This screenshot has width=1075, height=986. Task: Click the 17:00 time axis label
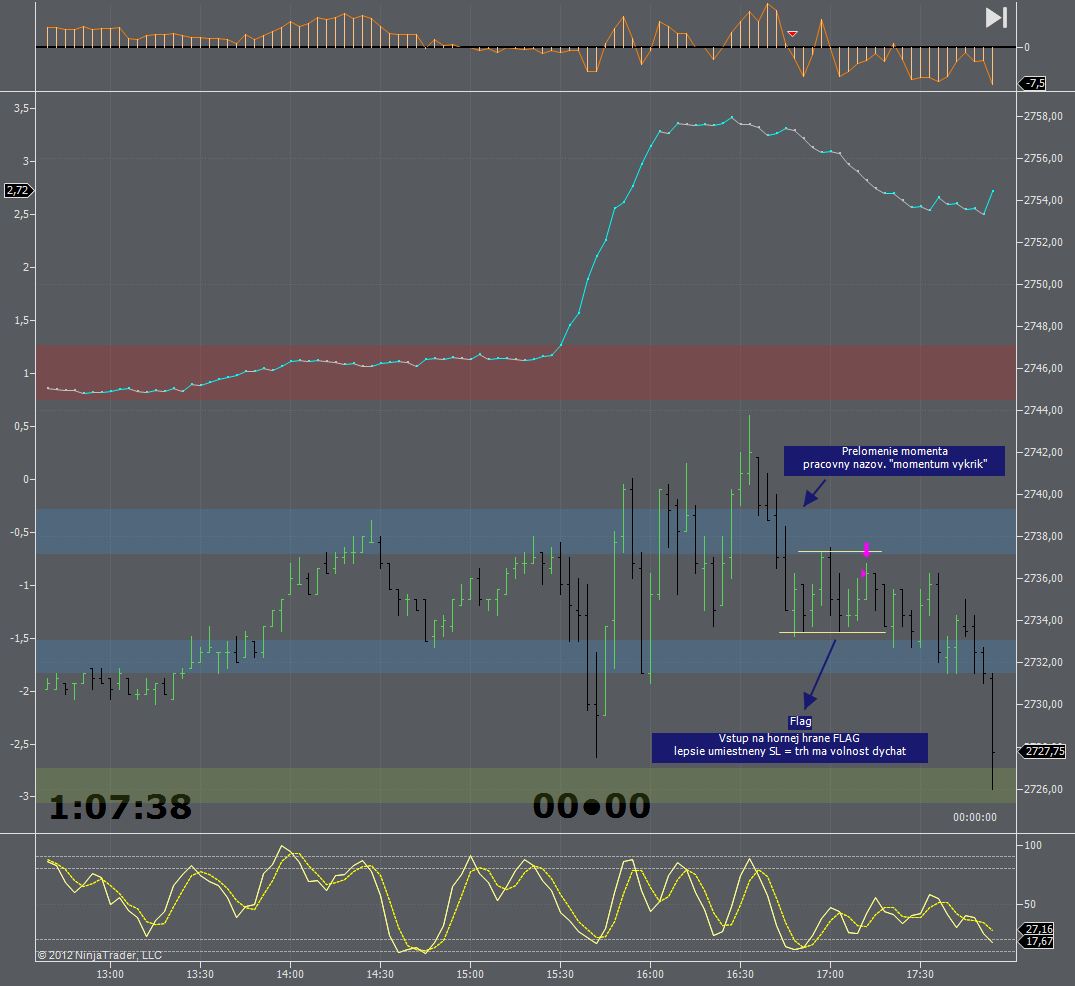click(x=830, y=974)
